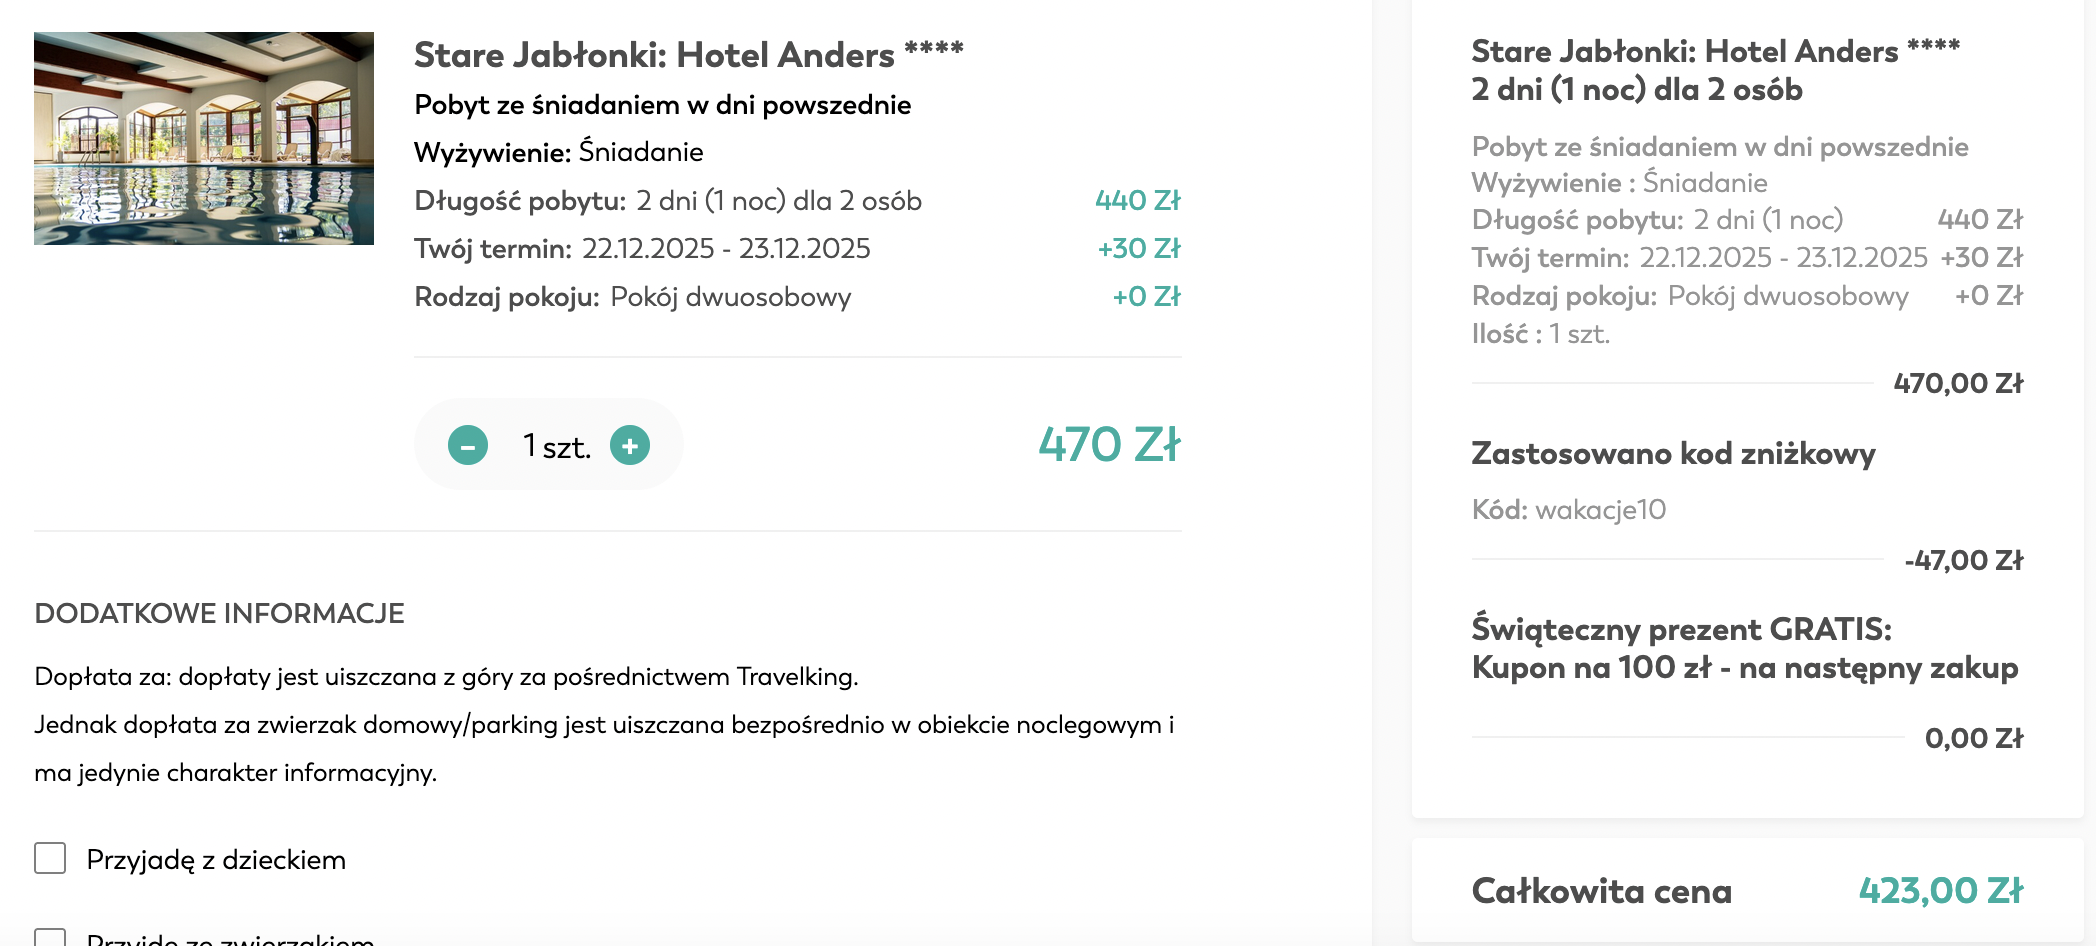This screenshot has width=2096, height=946.
Task: Click "Zastosowano kod zniżkowy" heading
Action: (1672, 454)
